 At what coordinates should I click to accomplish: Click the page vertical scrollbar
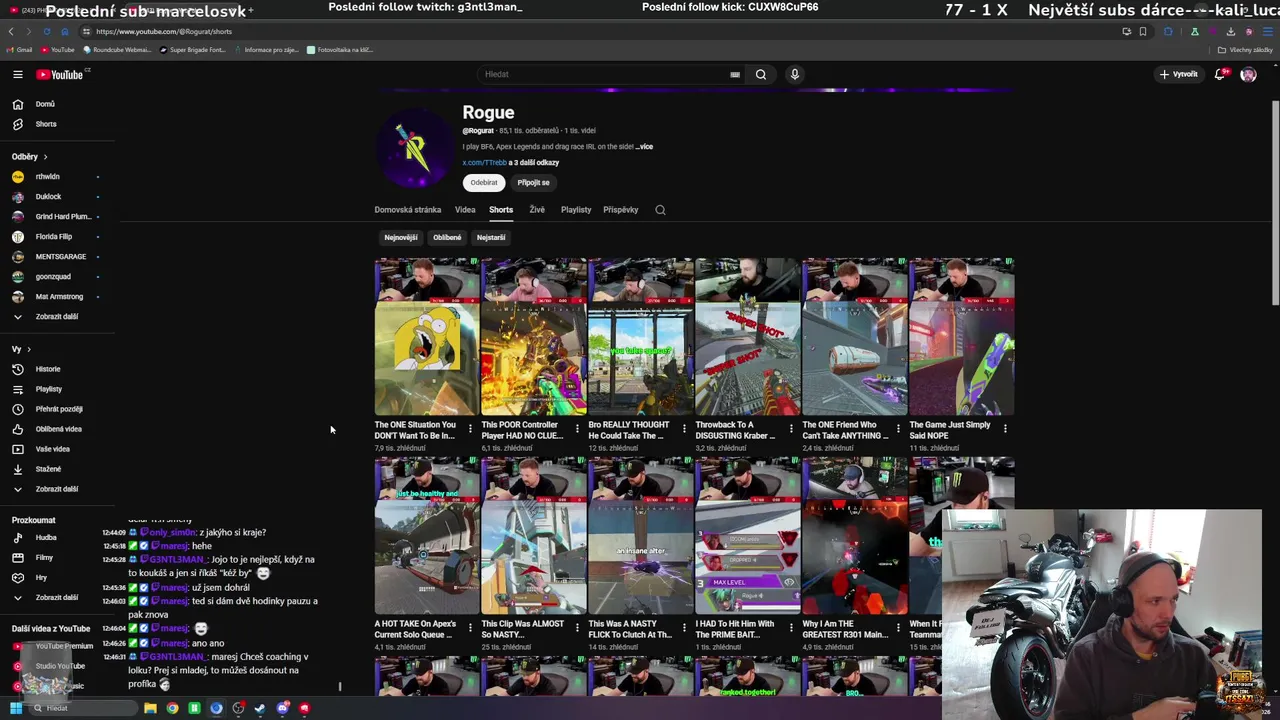click(1275, 202)
